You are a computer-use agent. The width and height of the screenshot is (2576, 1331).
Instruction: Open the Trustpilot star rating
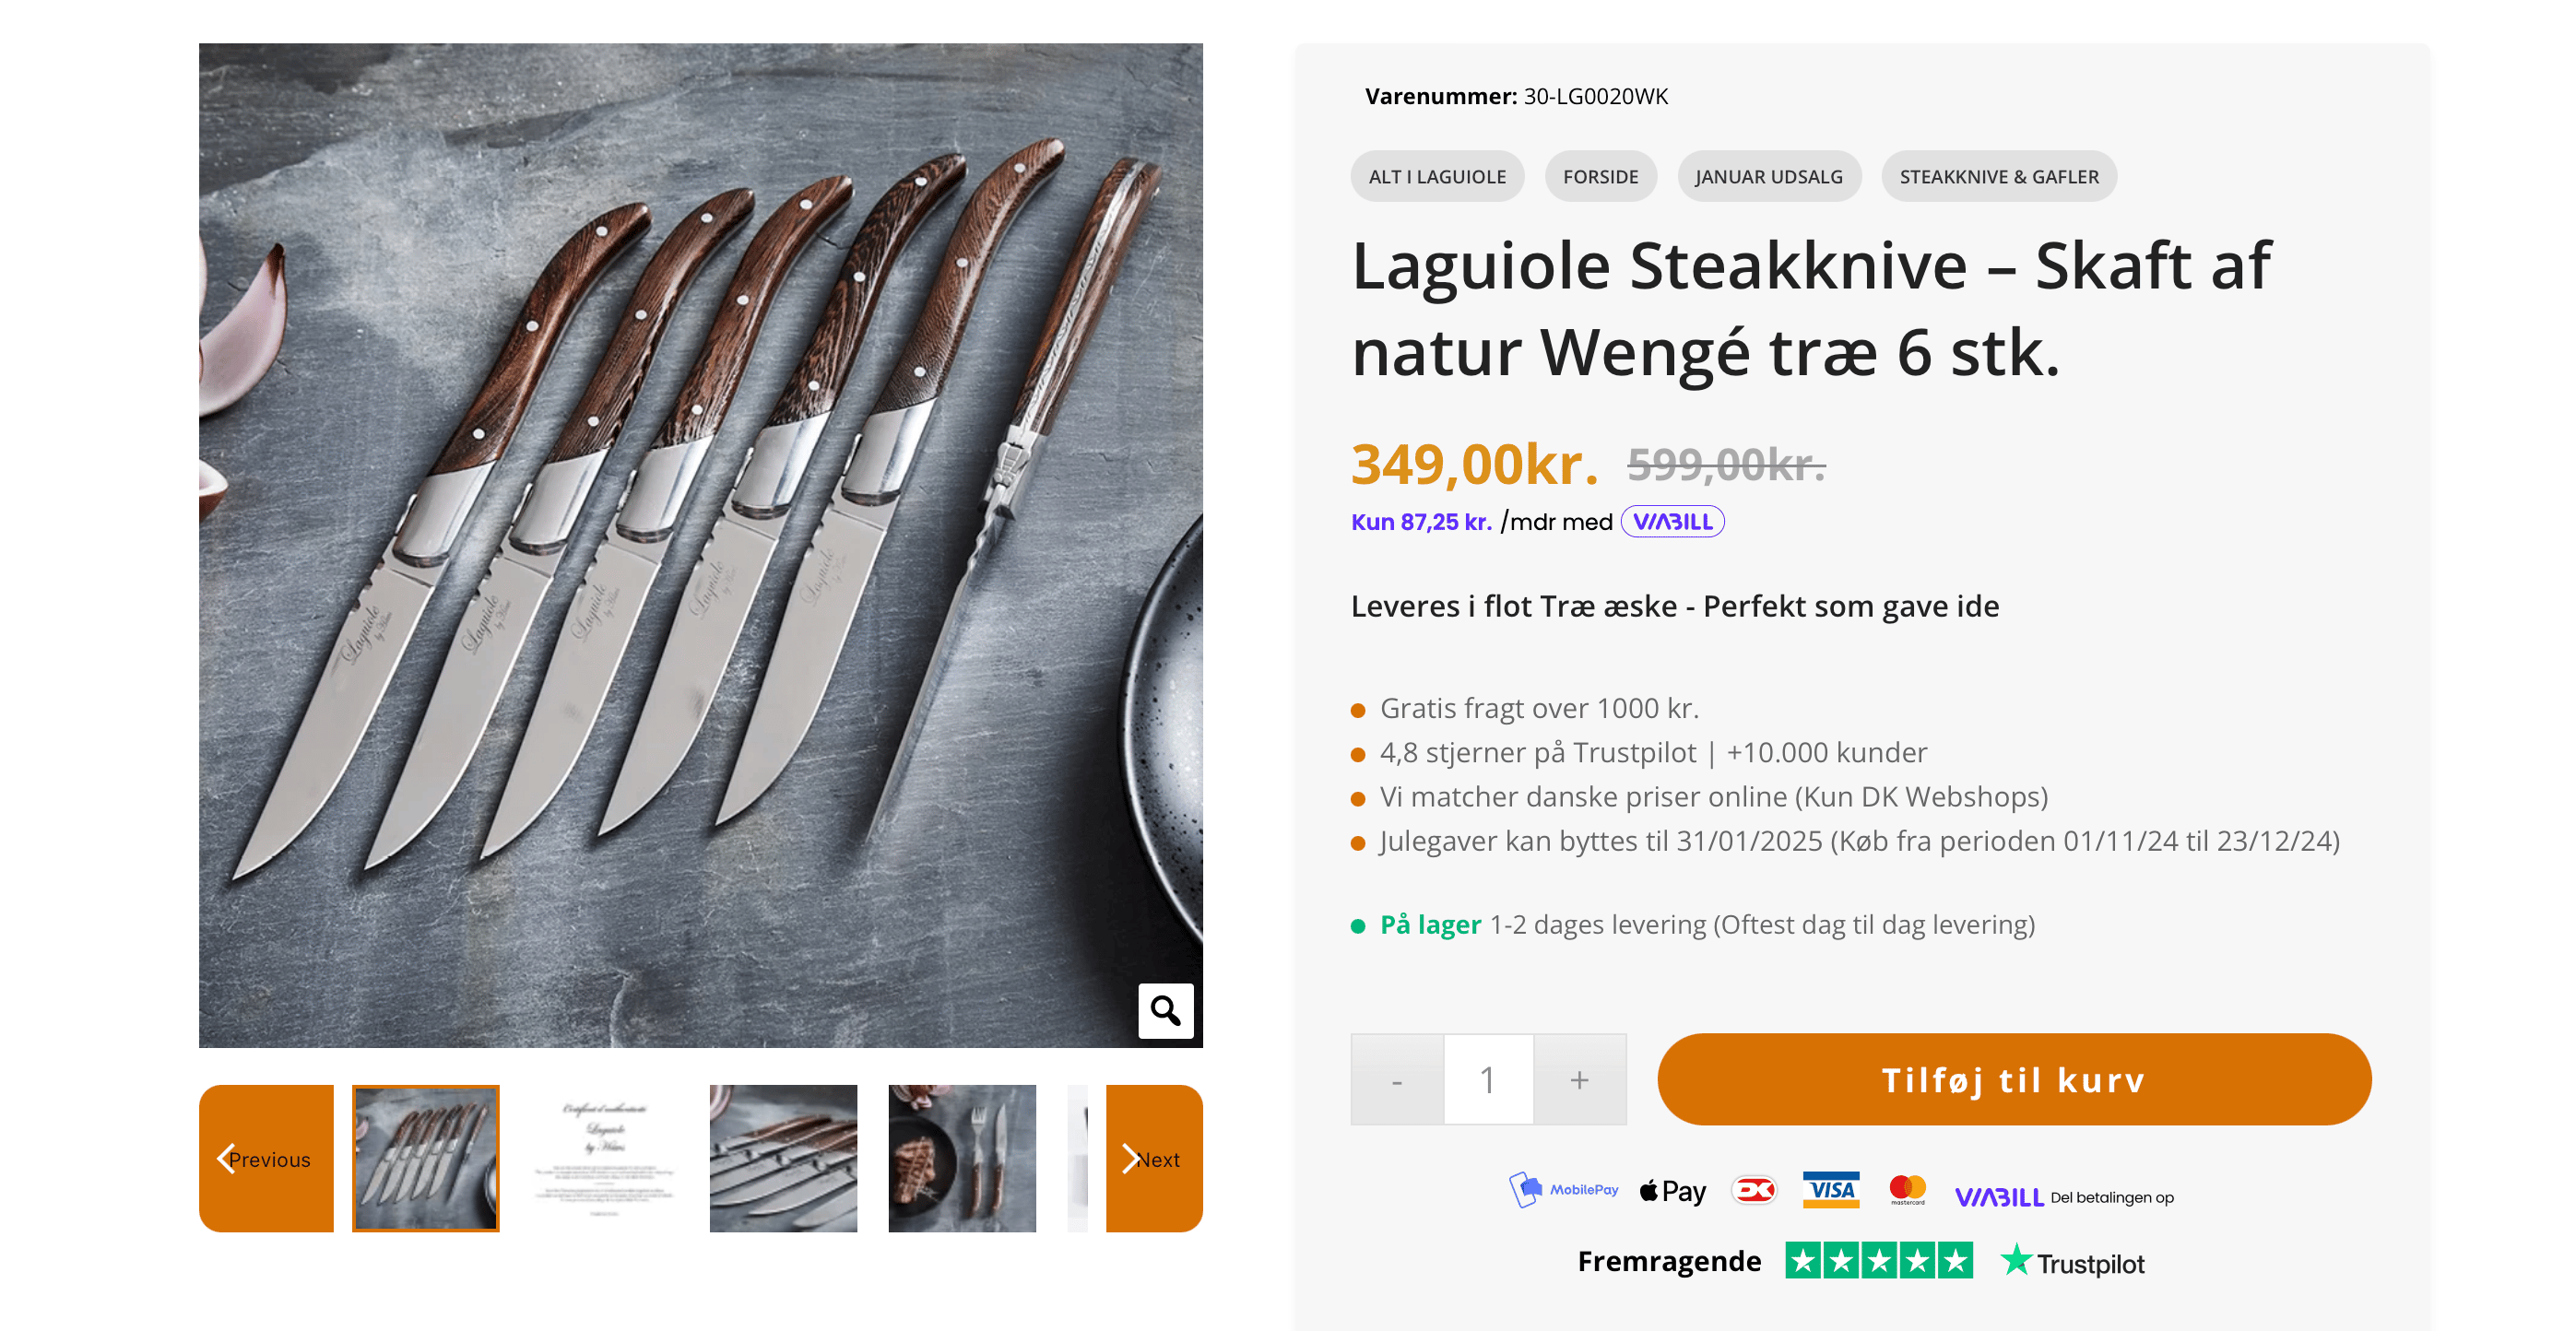(x=1878, y=1261)
